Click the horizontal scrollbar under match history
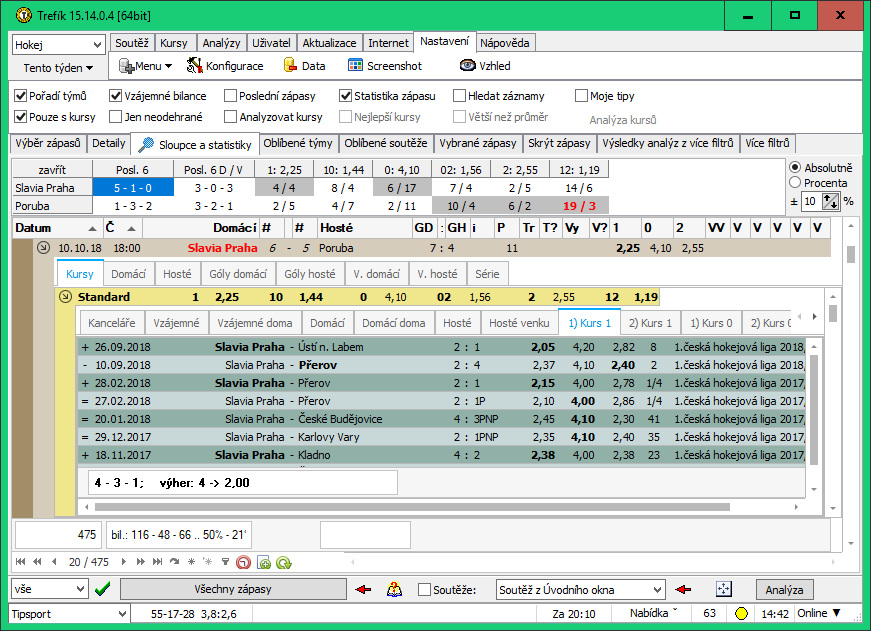This screenshot has width=871, height=631. tap(412, 507)
